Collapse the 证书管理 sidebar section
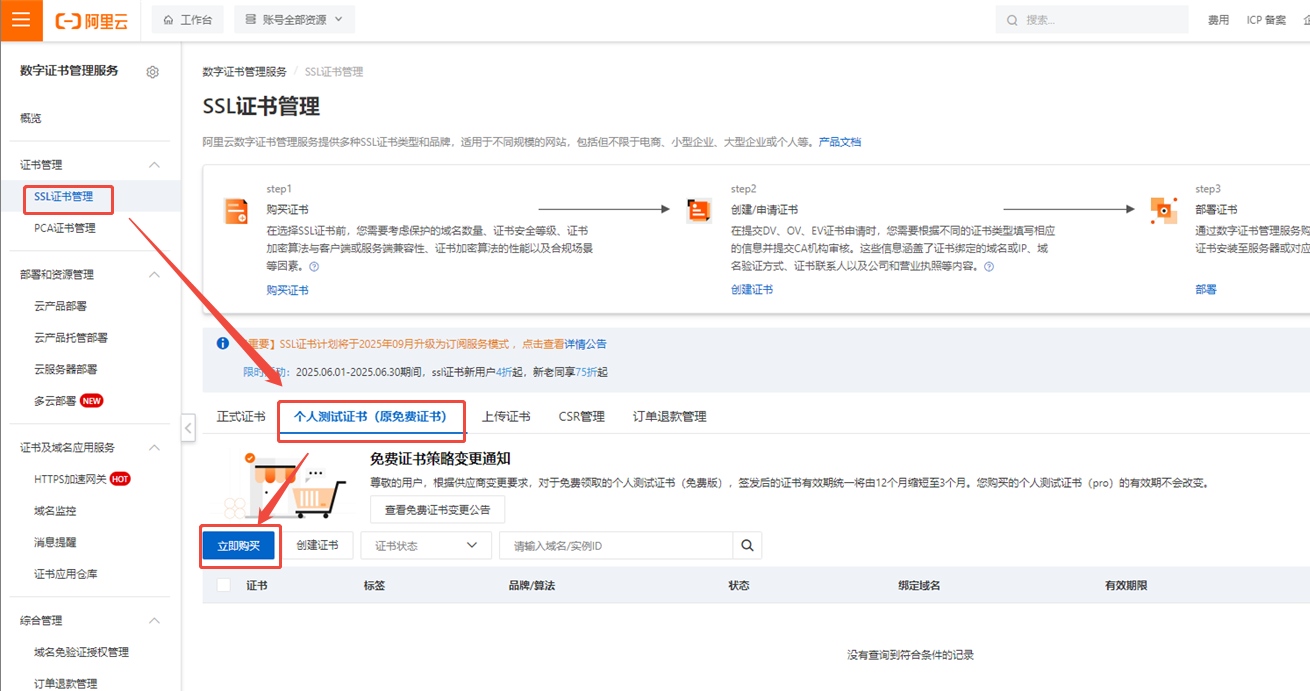 coord(154,165)
